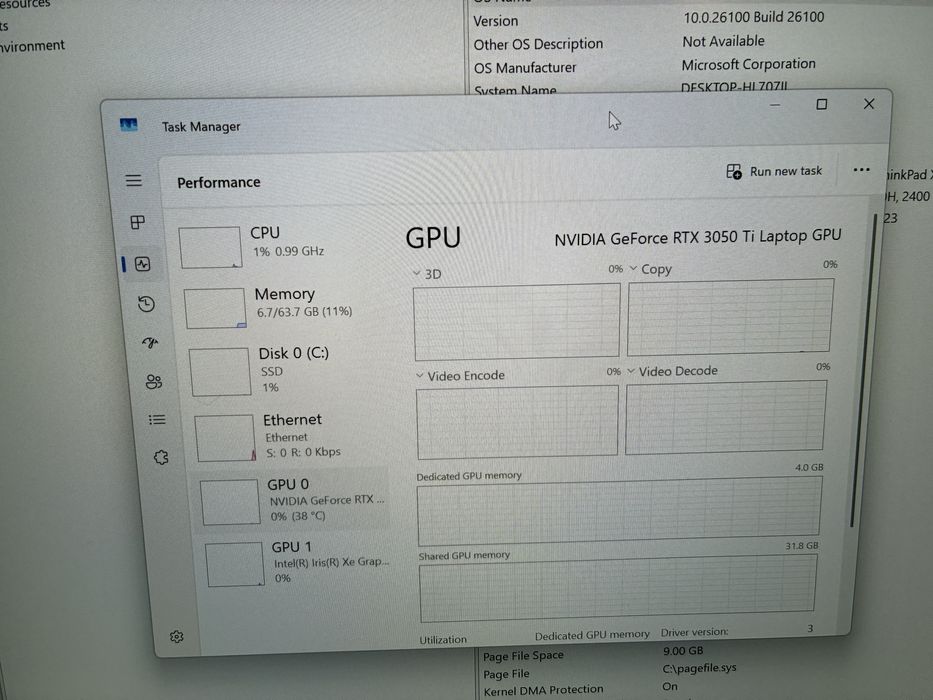933x700 pixels.
Task: Click the CPU mini graph thumbnail
Action: coord(210,247)
